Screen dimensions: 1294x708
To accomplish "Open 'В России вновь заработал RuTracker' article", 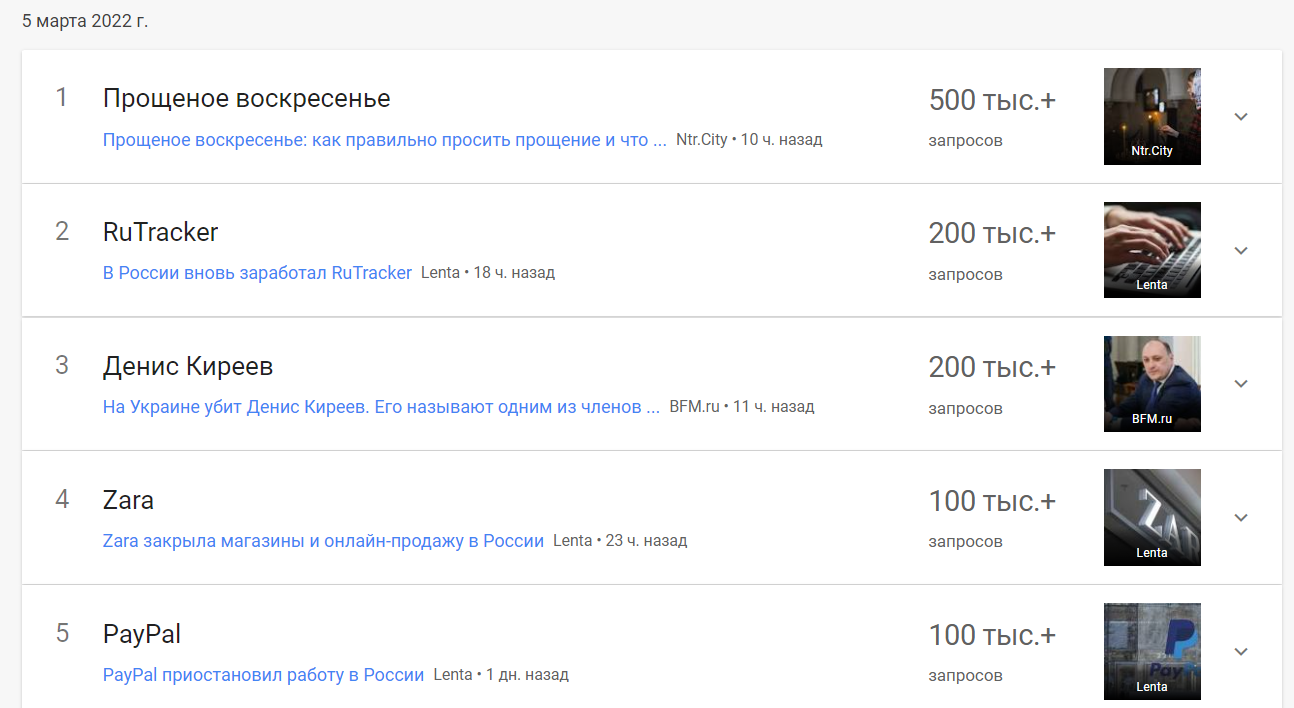I will pos(257,273).
